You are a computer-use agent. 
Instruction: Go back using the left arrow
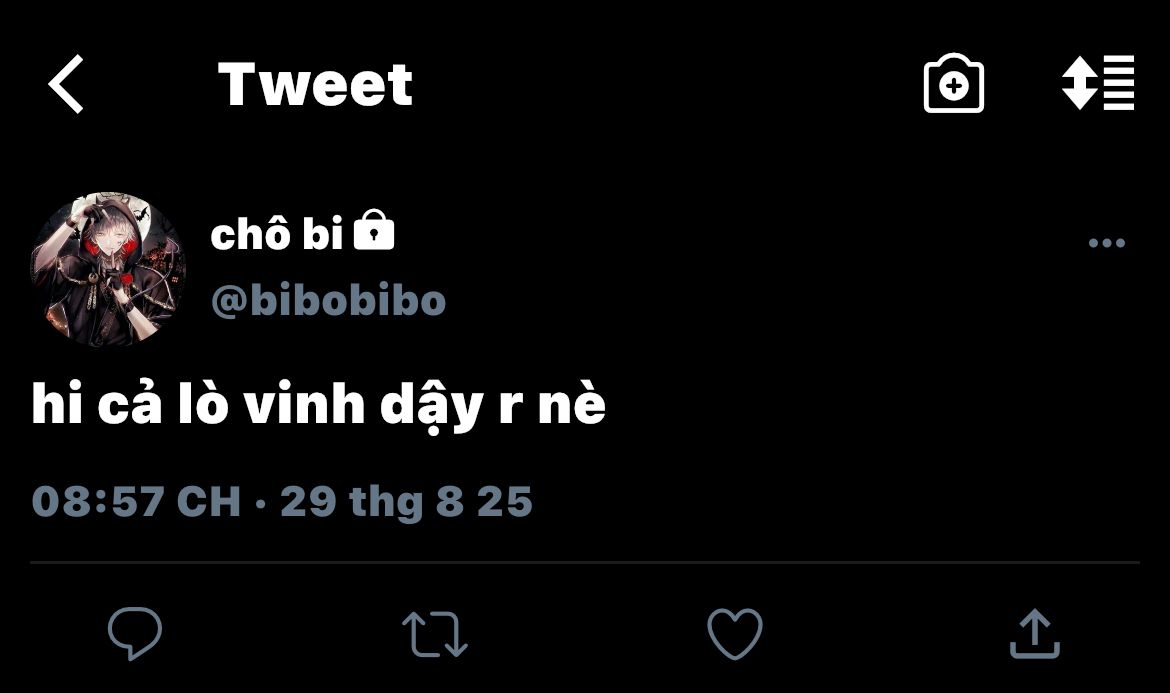coord(66,84)
